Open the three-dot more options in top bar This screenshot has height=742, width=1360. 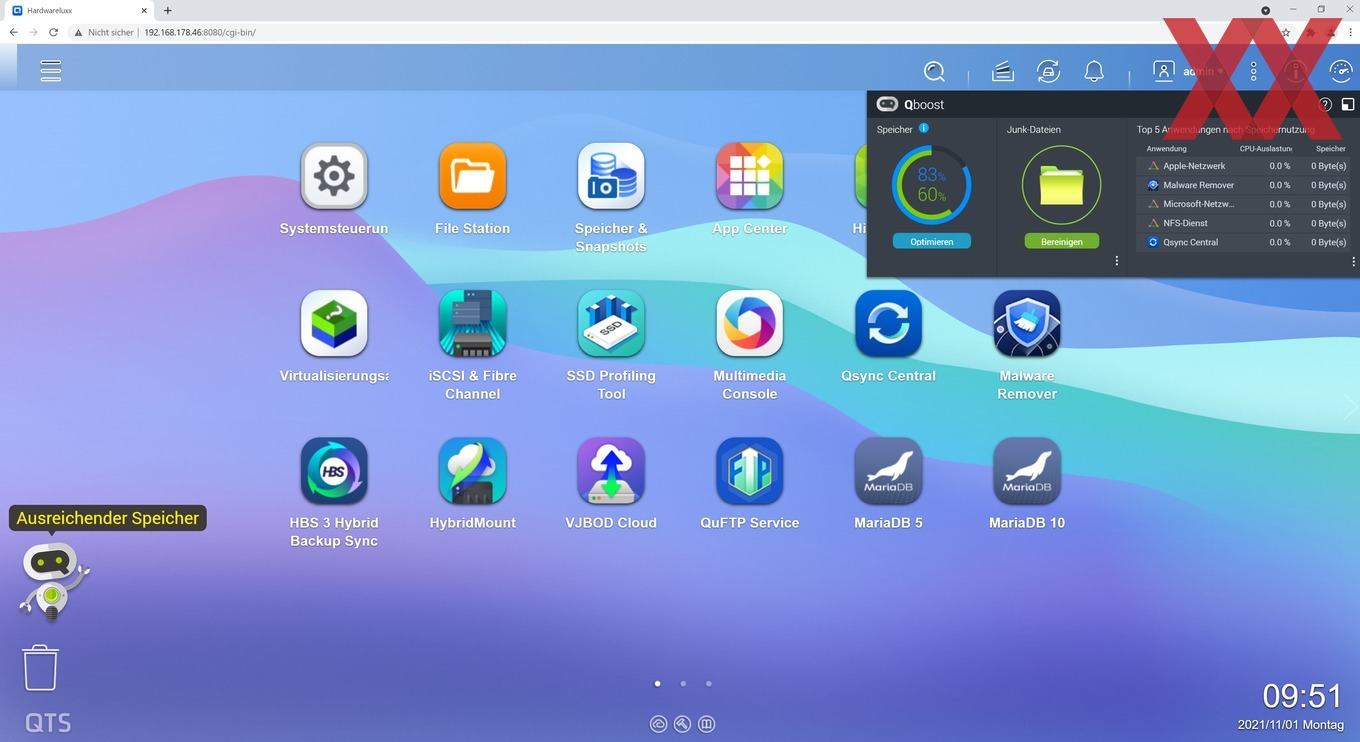(1253, 71)
